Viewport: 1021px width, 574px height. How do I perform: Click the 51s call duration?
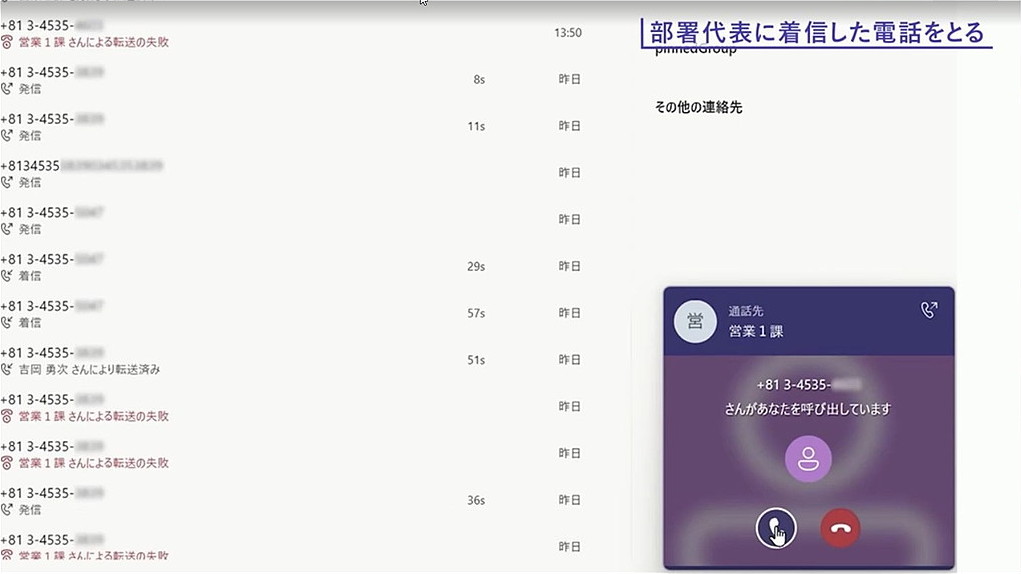(476, 360)
